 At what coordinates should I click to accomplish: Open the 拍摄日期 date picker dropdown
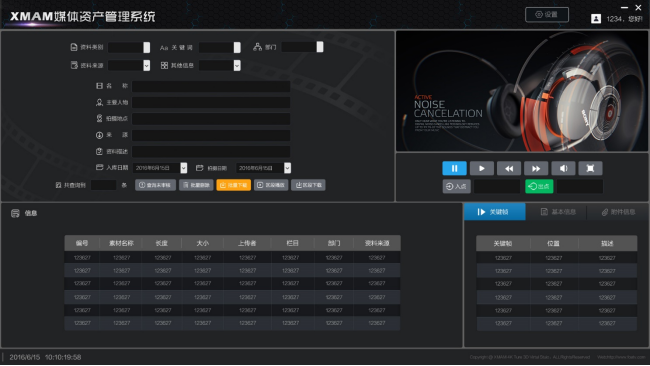(287, 168)
